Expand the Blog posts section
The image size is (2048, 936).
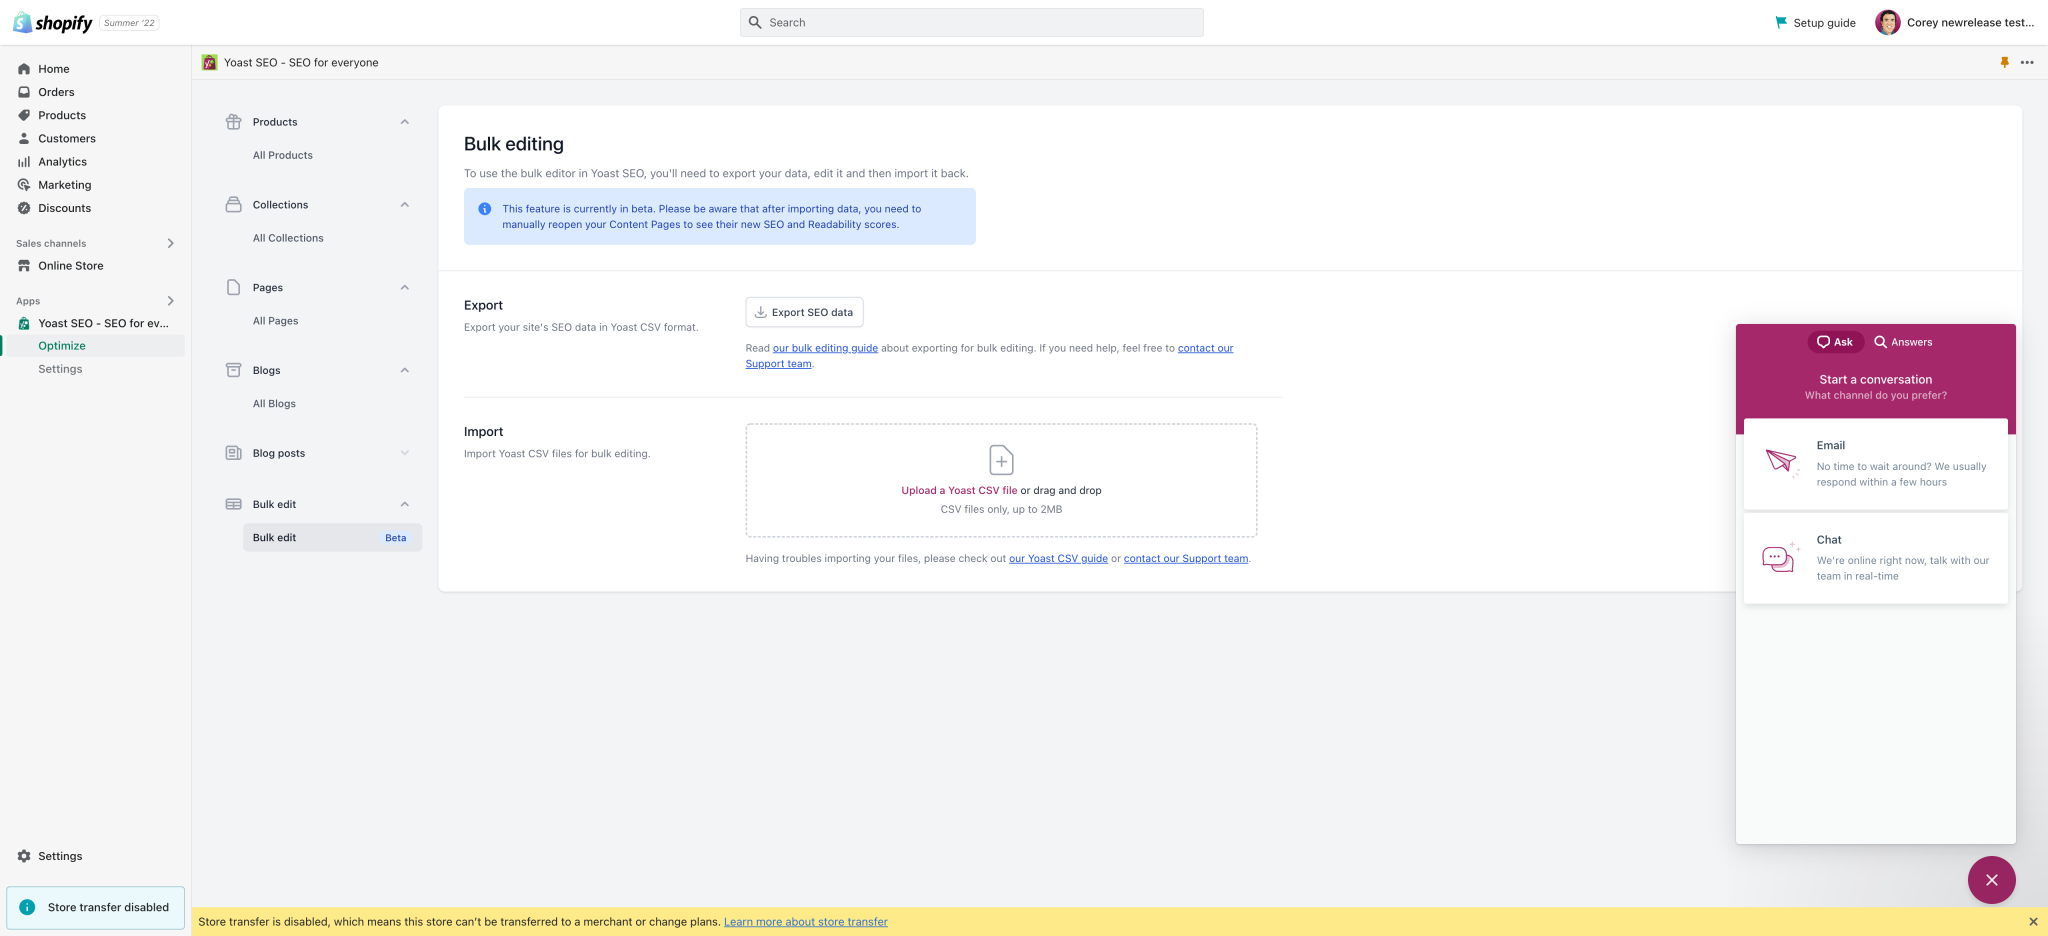tap(405, 453)
